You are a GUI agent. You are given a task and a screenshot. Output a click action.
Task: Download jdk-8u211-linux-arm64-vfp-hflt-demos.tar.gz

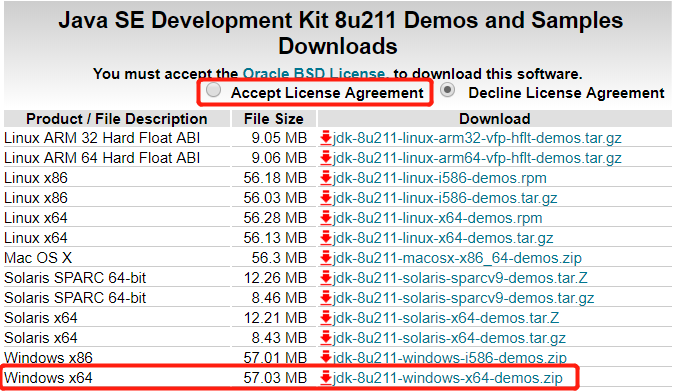(x=477, y=158)
